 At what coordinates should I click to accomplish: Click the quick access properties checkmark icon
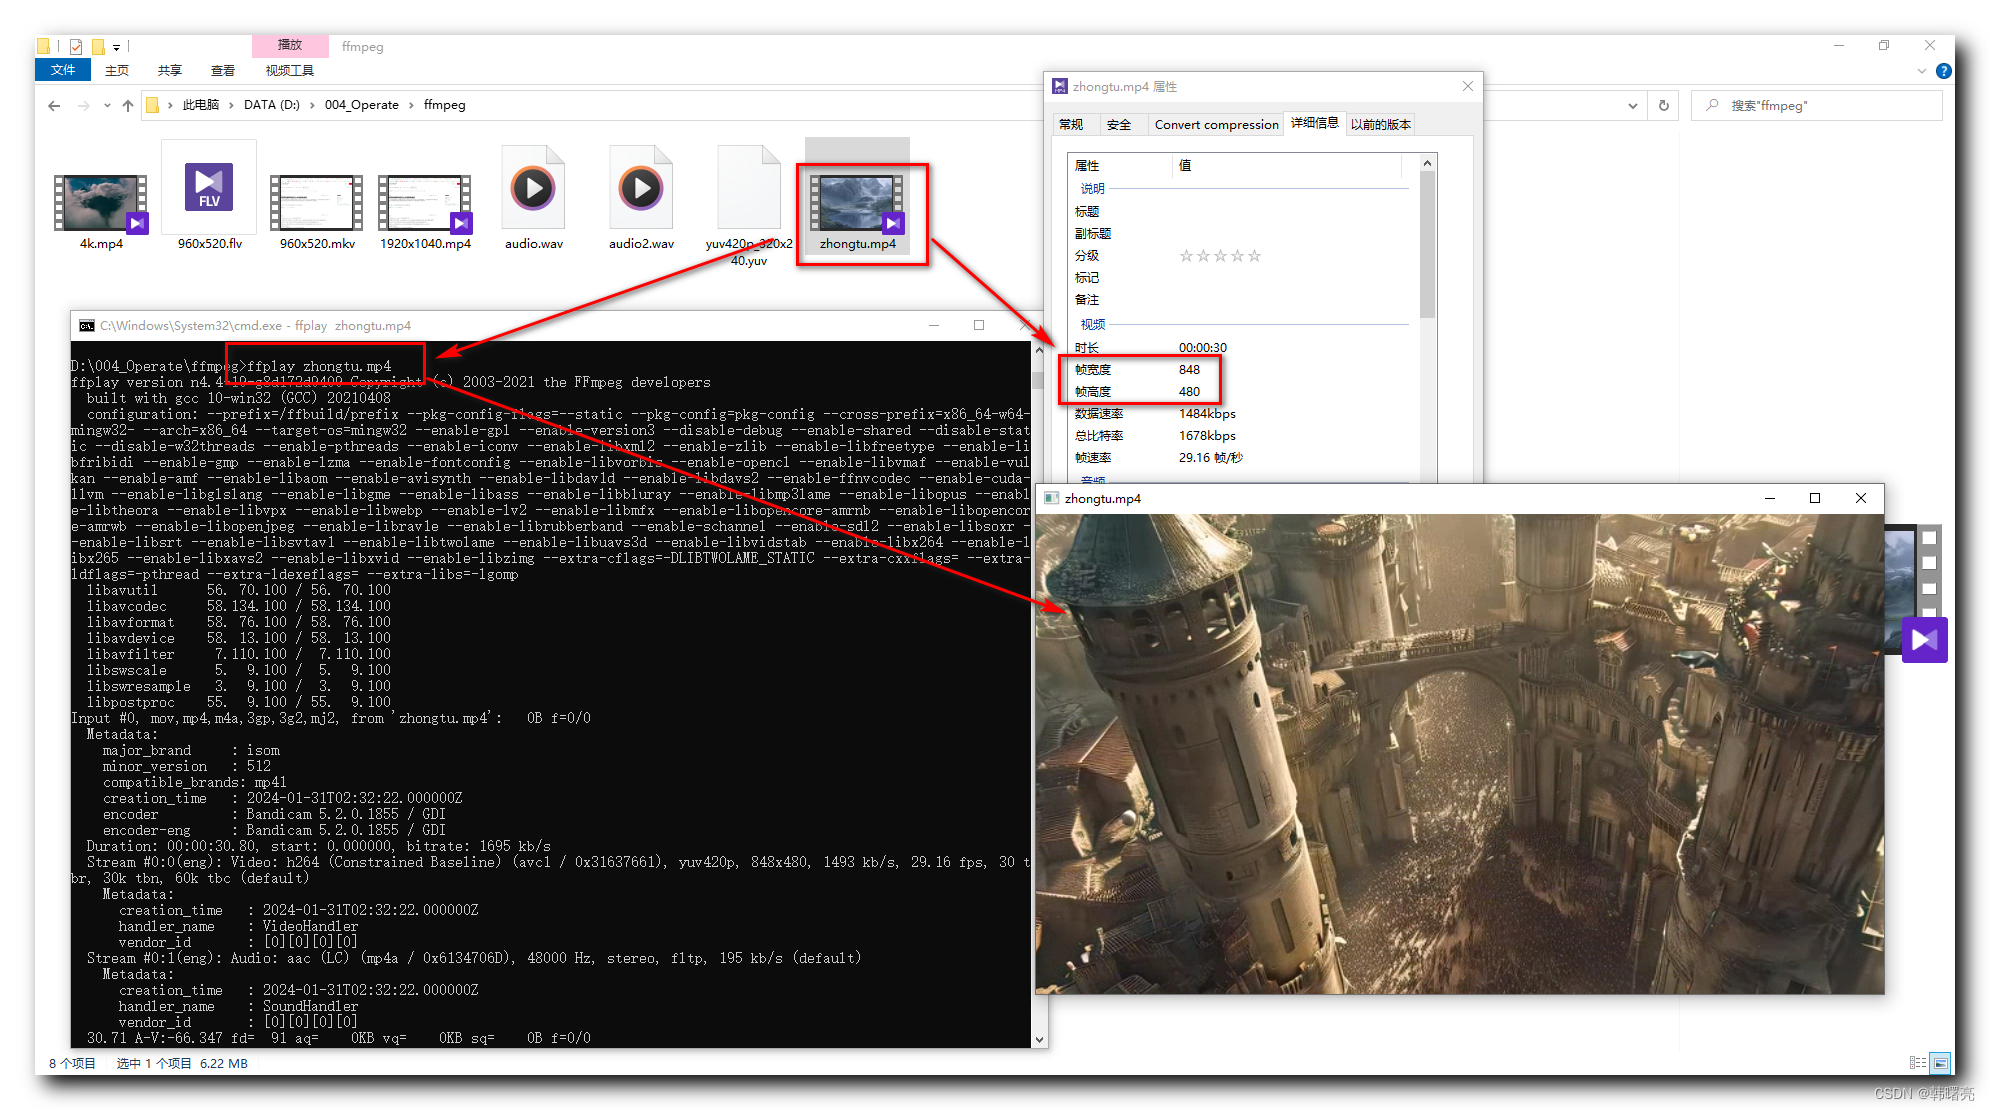pyautogui.click(x=76, y=46)
